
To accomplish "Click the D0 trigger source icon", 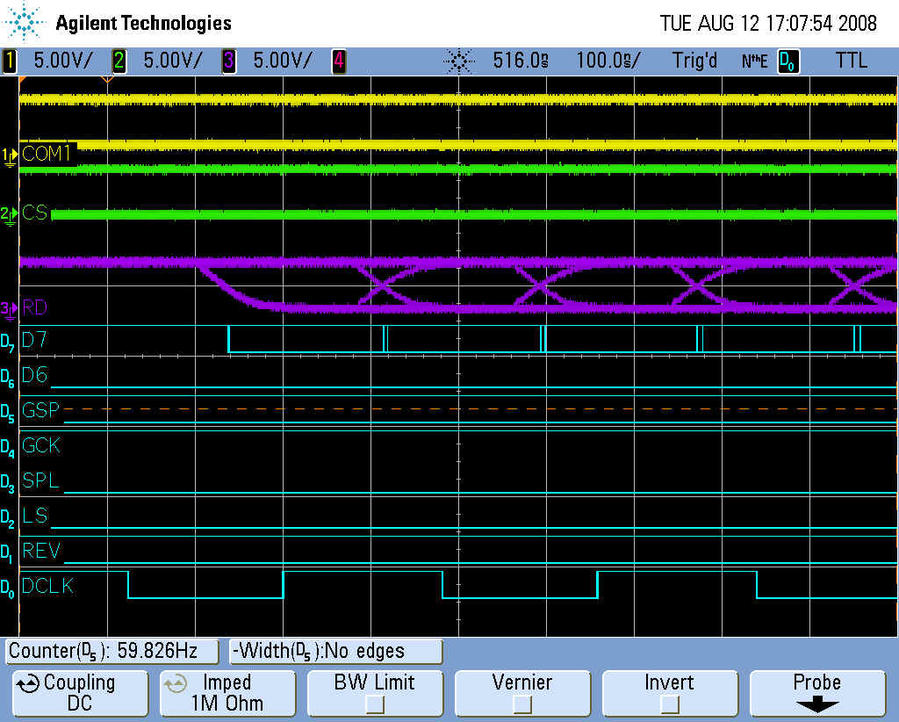I will click(787, 61).
